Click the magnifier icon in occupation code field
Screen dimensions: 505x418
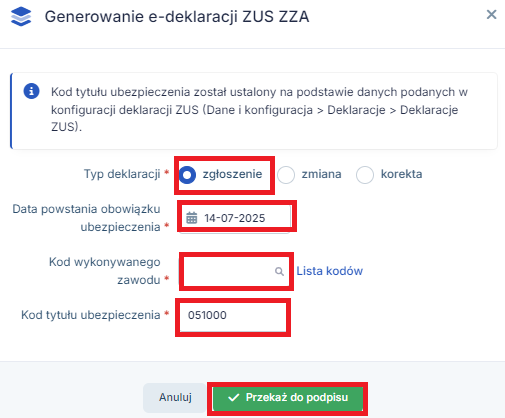279,271
